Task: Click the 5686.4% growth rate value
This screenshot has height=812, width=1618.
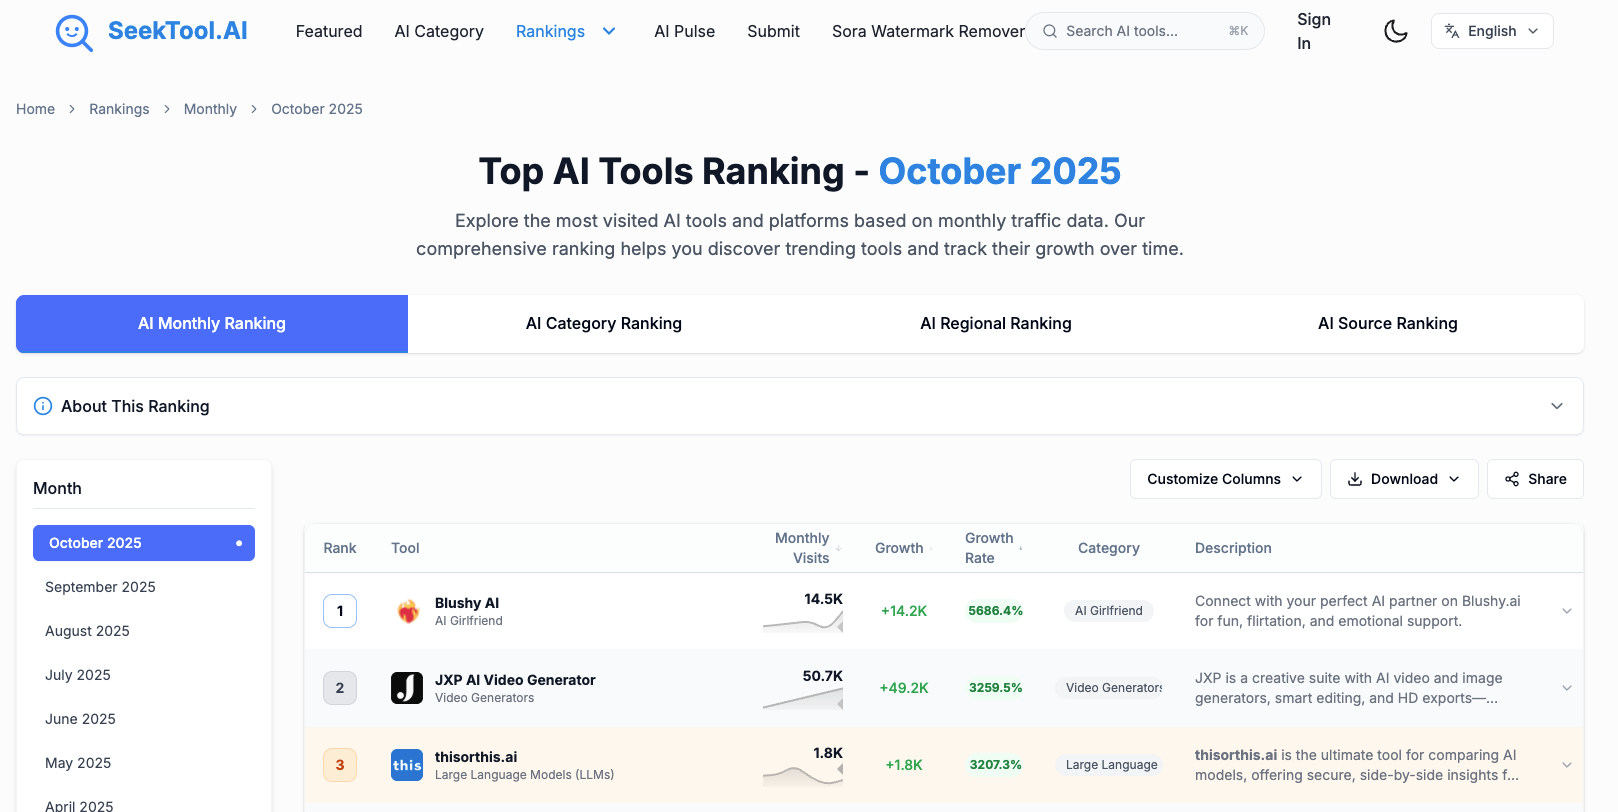Action: 995,611
